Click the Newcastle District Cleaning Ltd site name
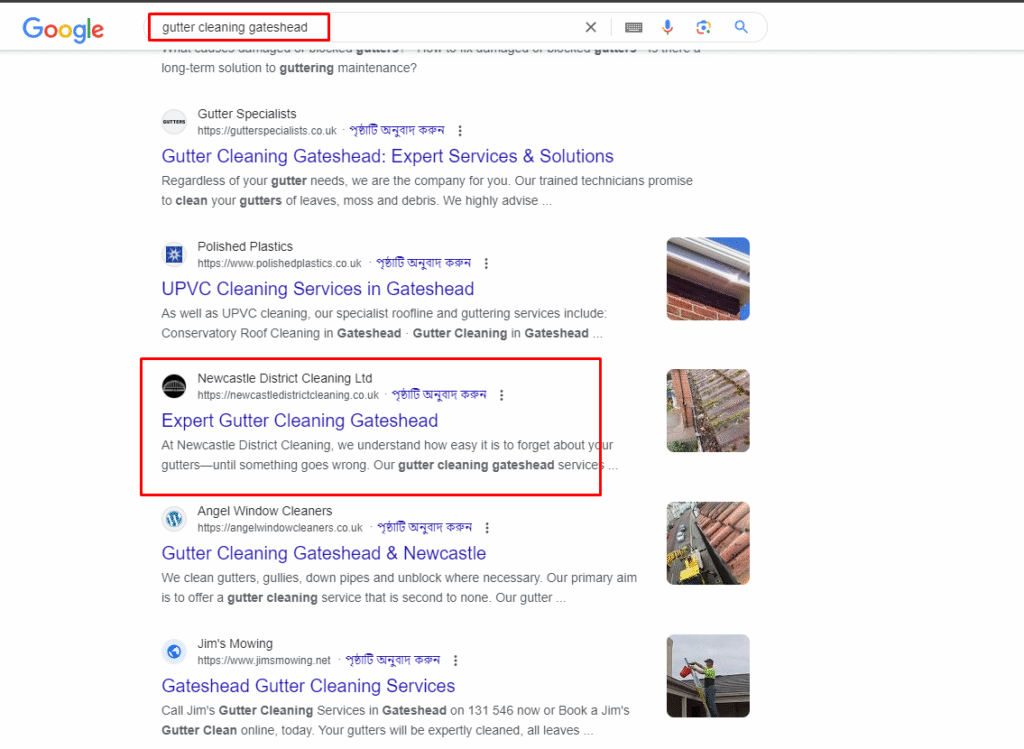This screenshot has height=749, width=1024. click(x=285, y=378)
